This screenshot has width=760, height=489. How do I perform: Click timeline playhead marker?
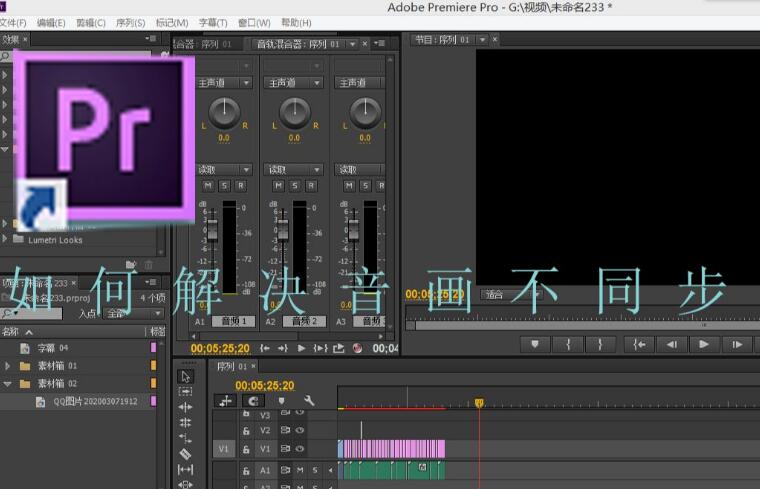[x=479, y=403]
